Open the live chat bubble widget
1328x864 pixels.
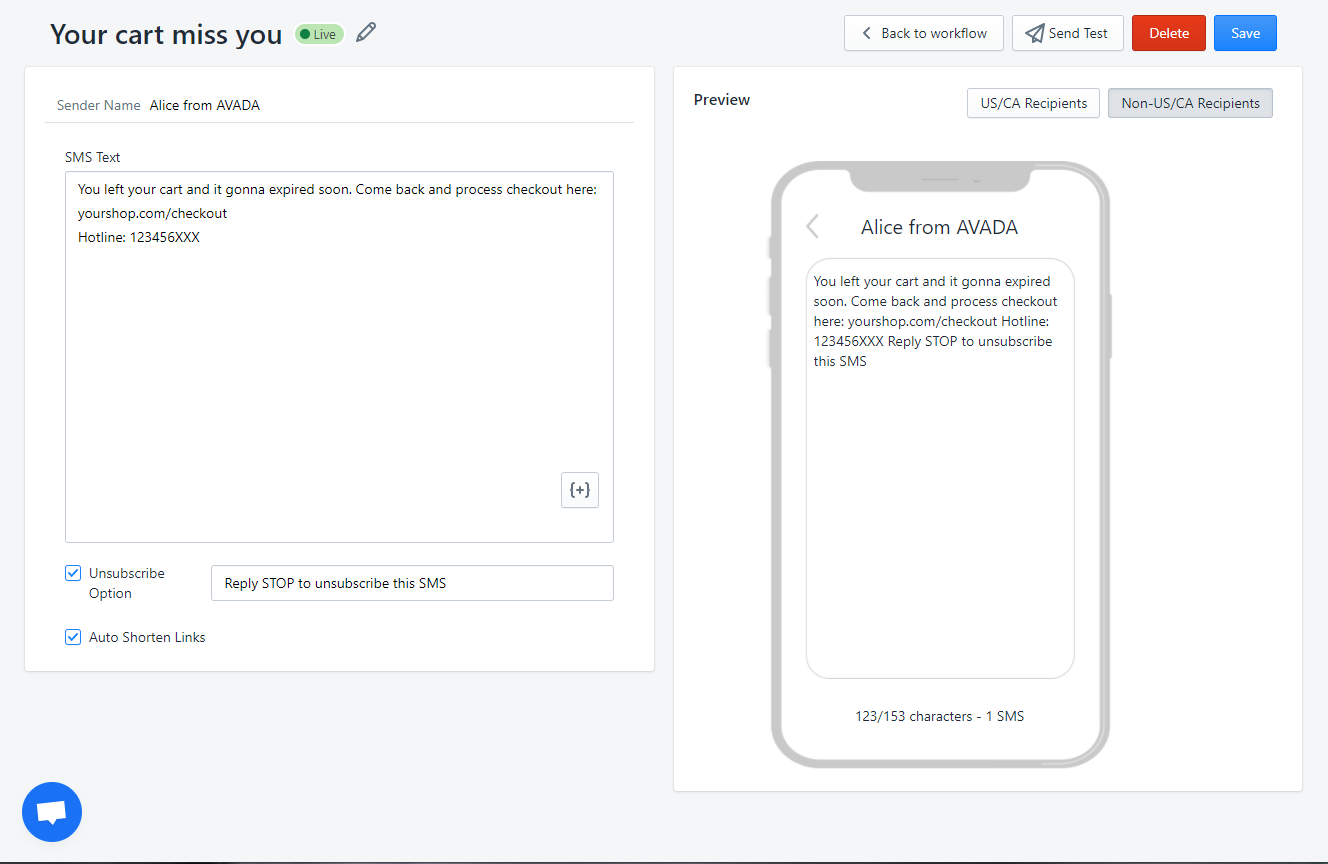52,812
